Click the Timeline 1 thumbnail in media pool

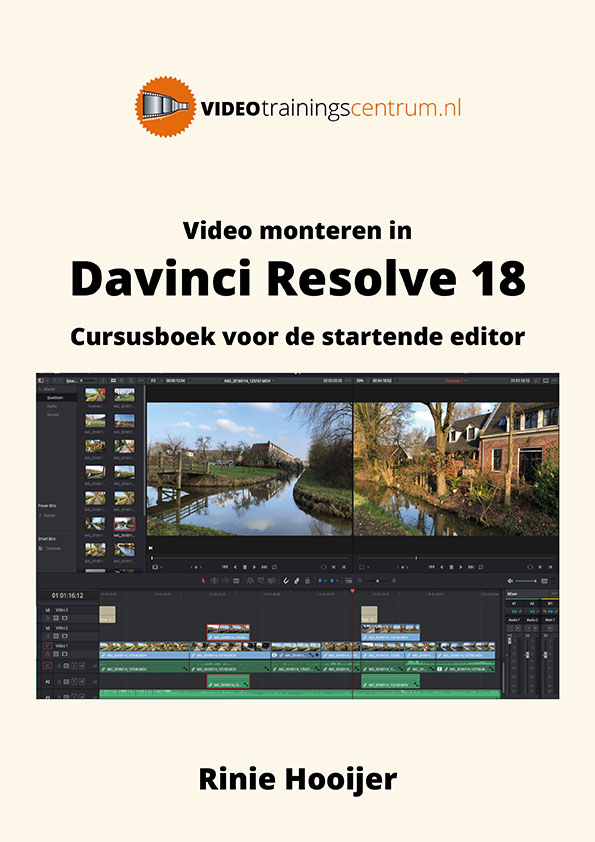95,395
